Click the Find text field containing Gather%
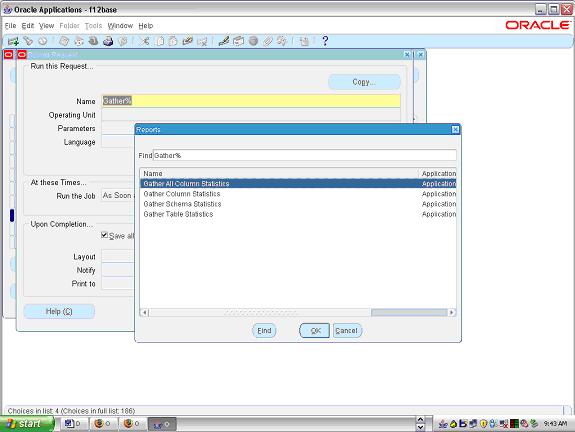 304,155
